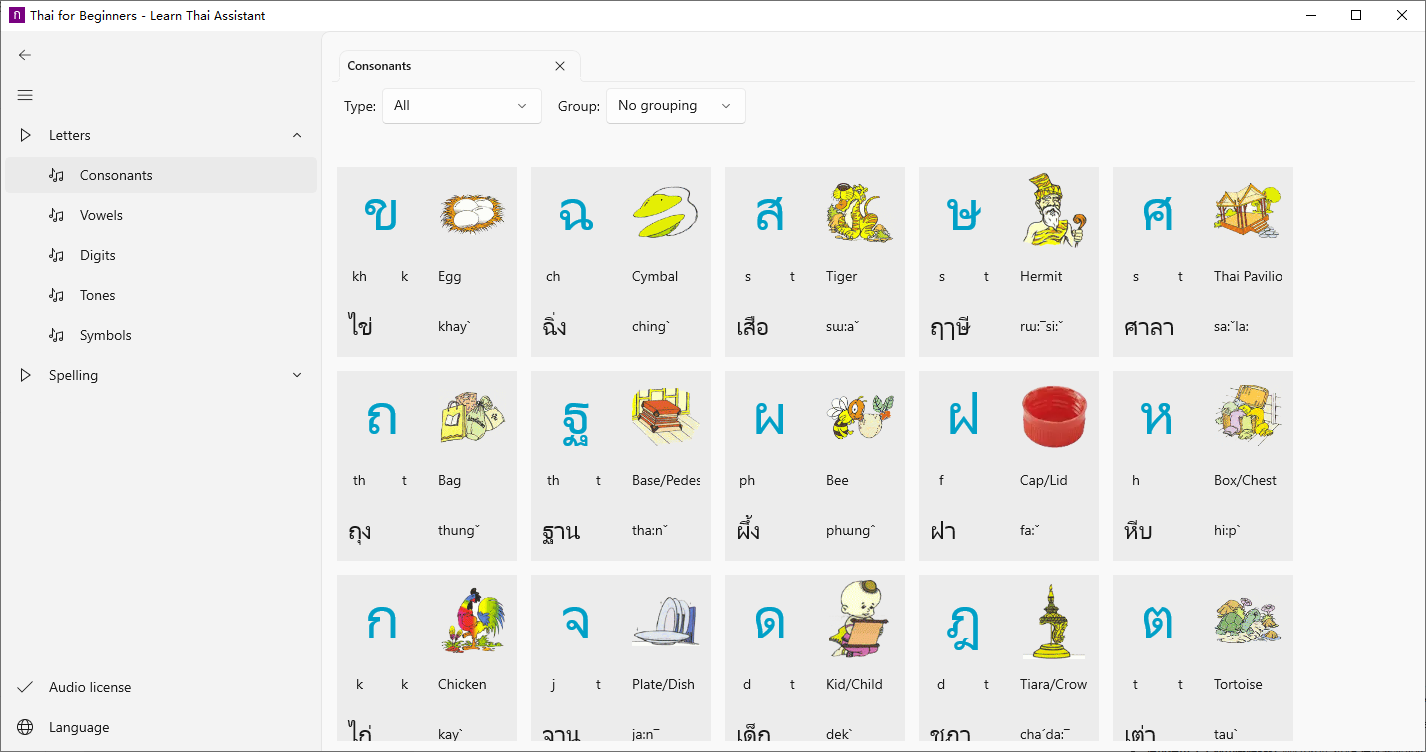This screenshot has height=752, width=1426.
Task: Click the Thai word ถุง on Bag card
Action: [x=360, y=531]
